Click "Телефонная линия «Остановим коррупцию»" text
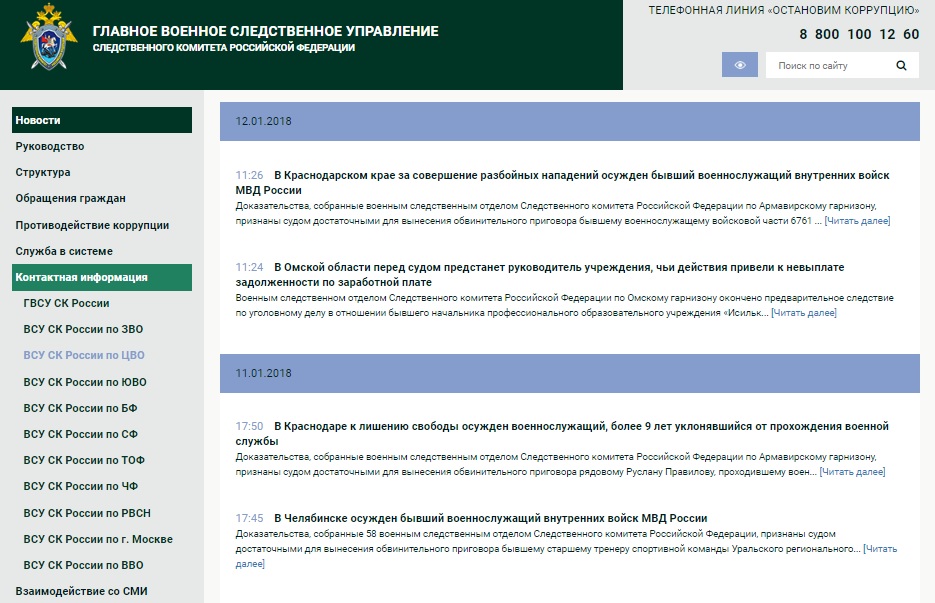The image size is (935, 603). 784,10
